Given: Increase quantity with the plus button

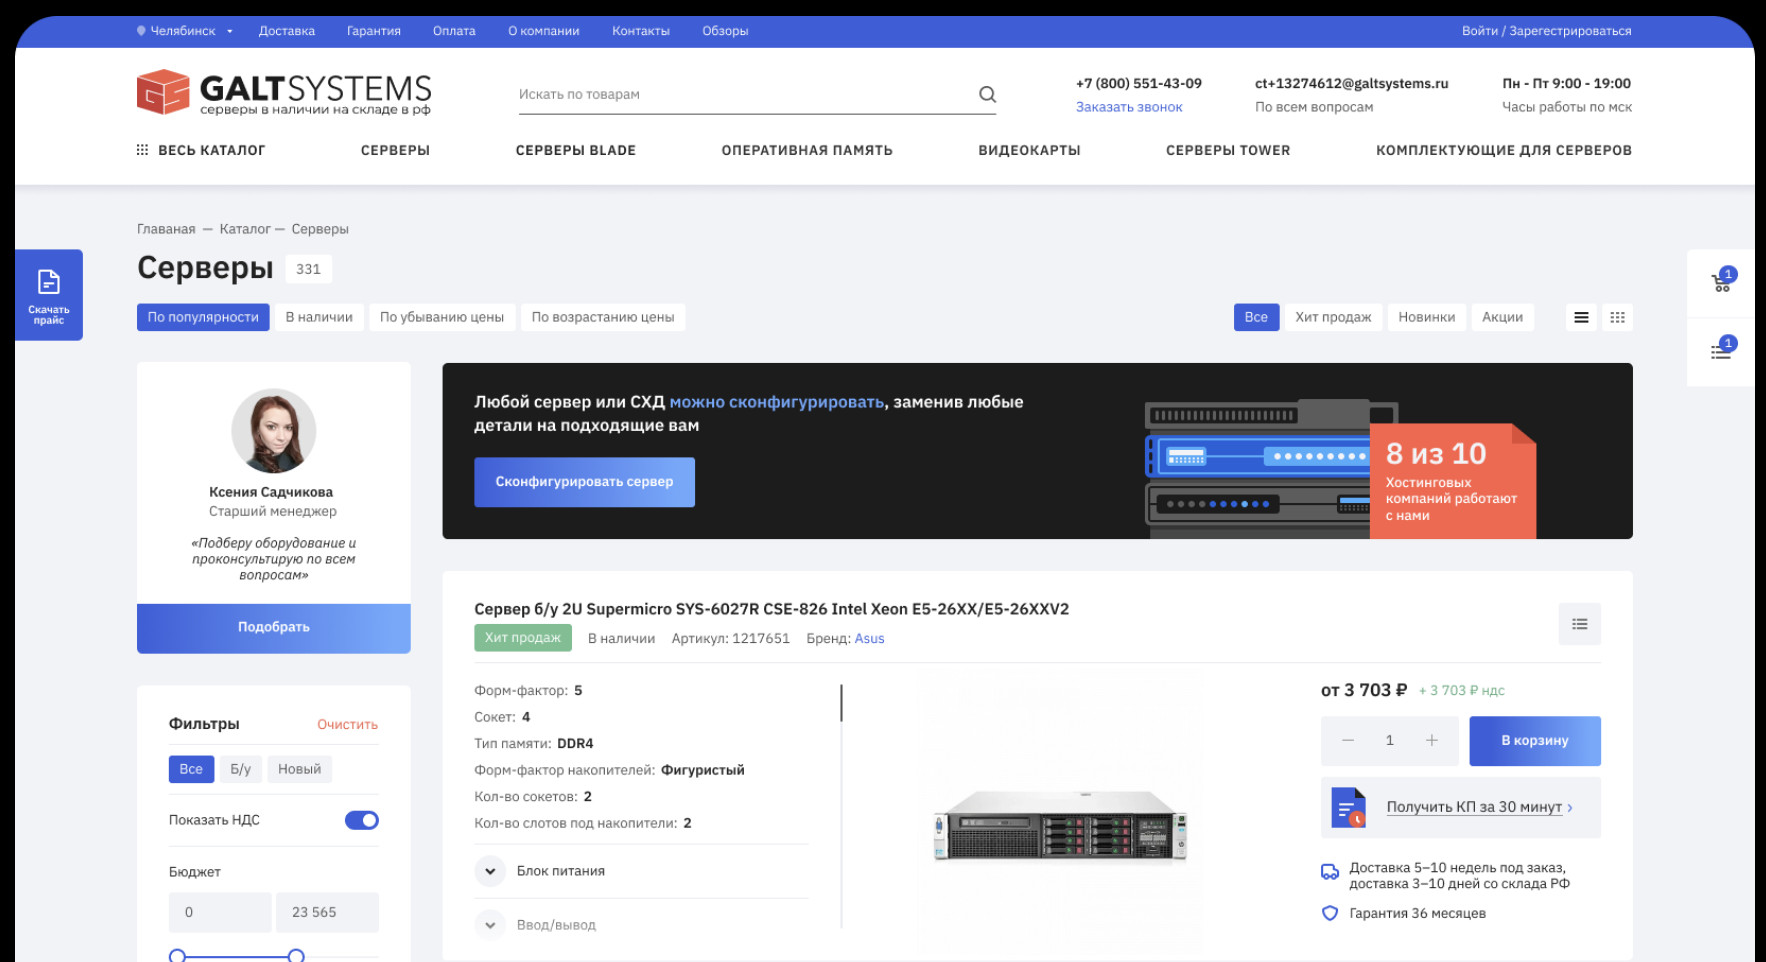Looking at the screenshot, I should 1431,740.
